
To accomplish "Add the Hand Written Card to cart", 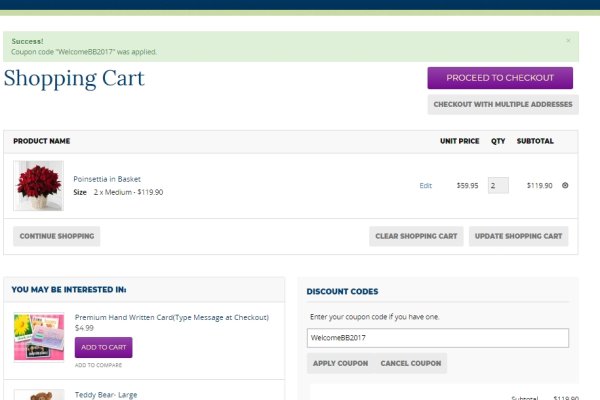I will coord(103,347).
